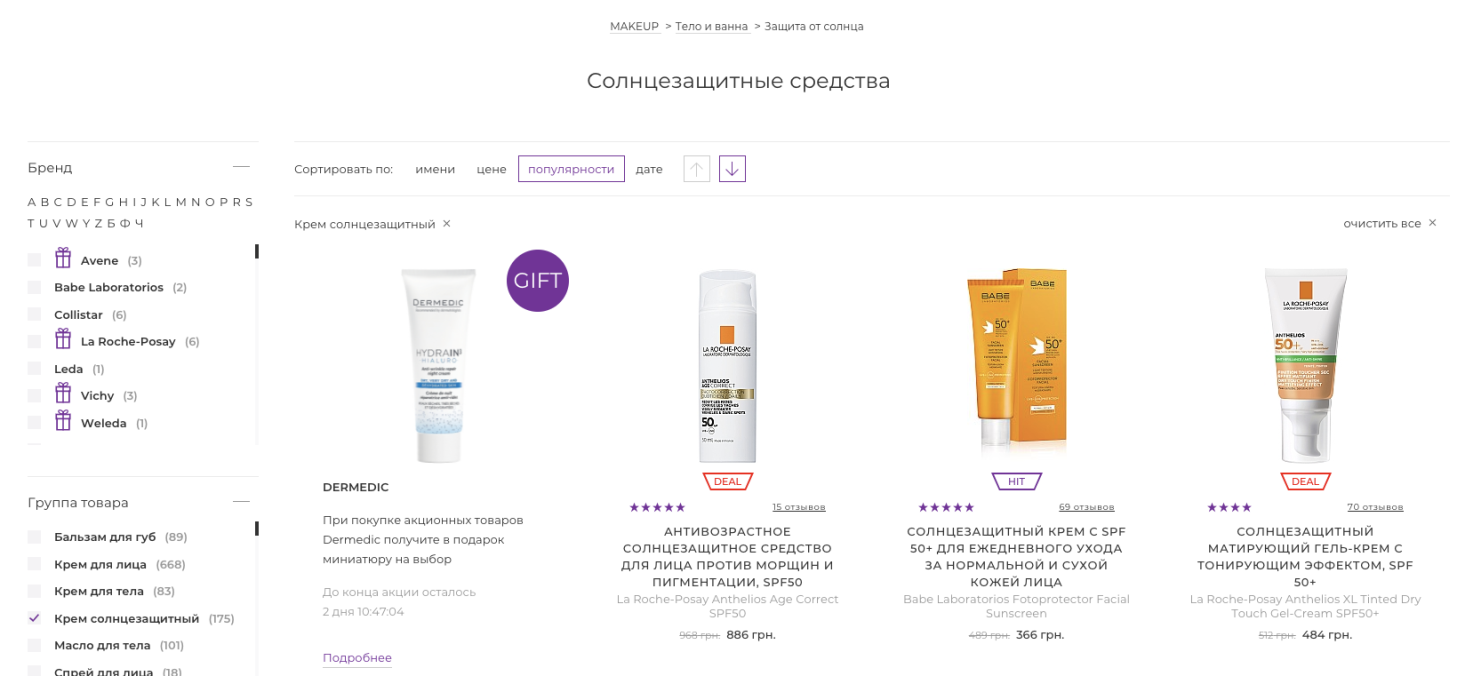Click the gift icon next to Weleda
The image size is (1473, 676).
(63, 420)
